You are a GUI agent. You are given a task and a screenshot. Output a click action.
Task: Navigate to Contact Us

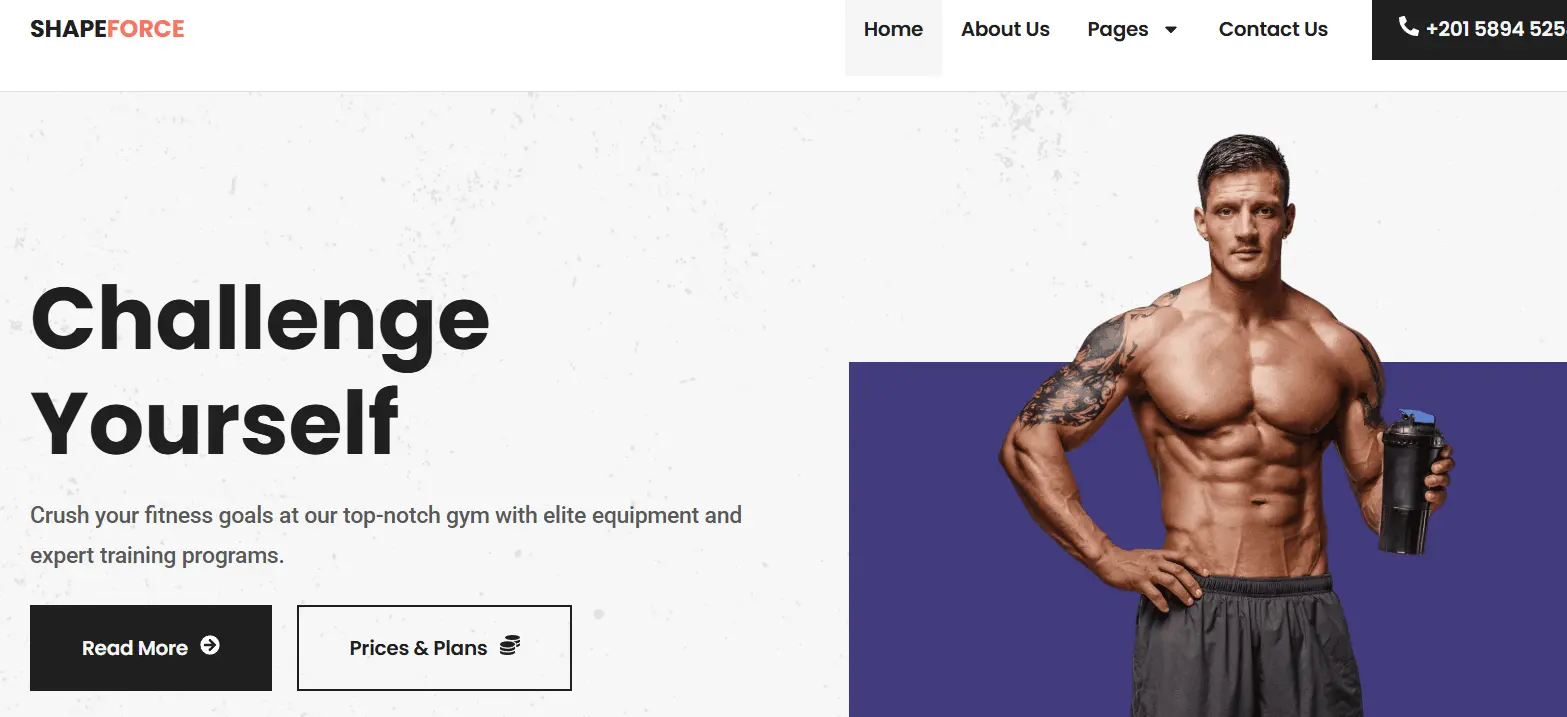1273,30
